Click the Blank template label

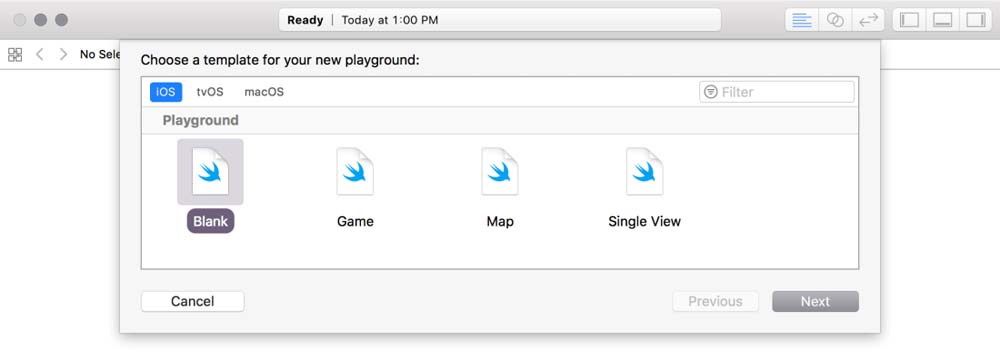[210, 221]
